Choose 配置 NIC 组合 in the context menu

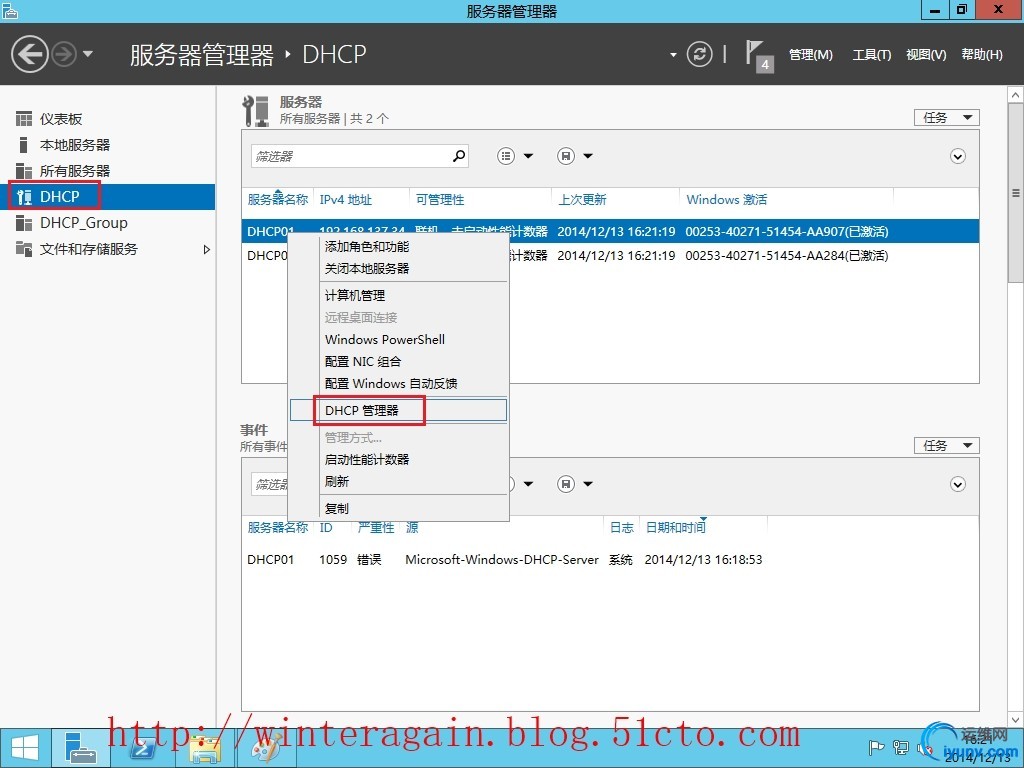[398, 362]
